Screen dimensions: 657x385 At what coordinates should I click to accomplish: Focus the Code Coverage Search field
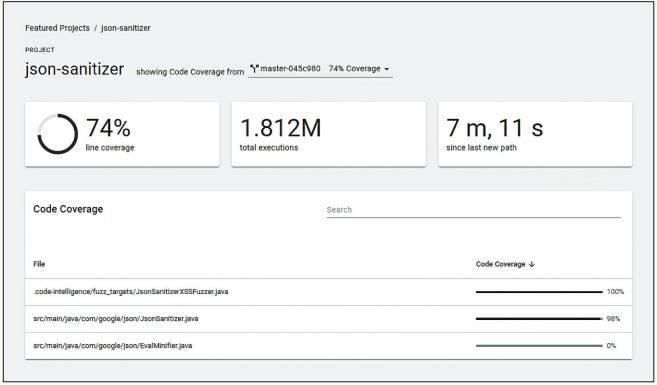473,210
